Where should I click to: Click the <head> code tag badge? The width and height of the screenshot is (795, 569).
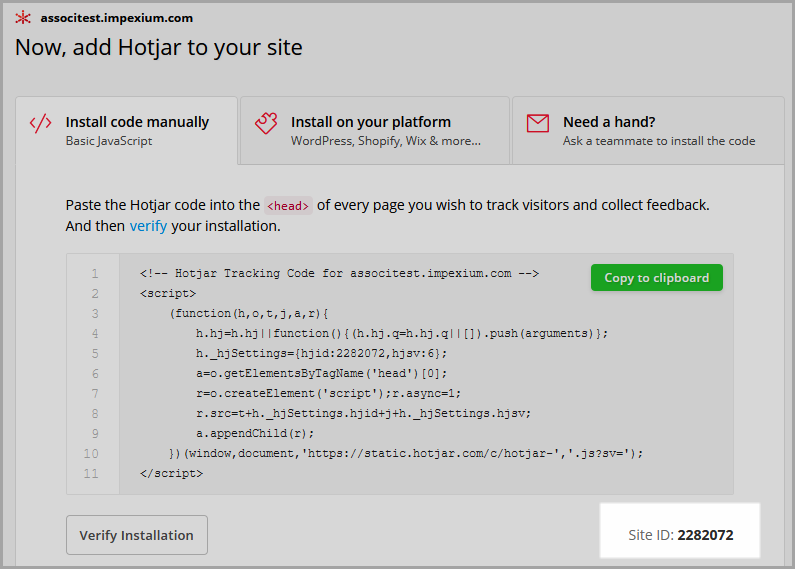click(288, 205)
